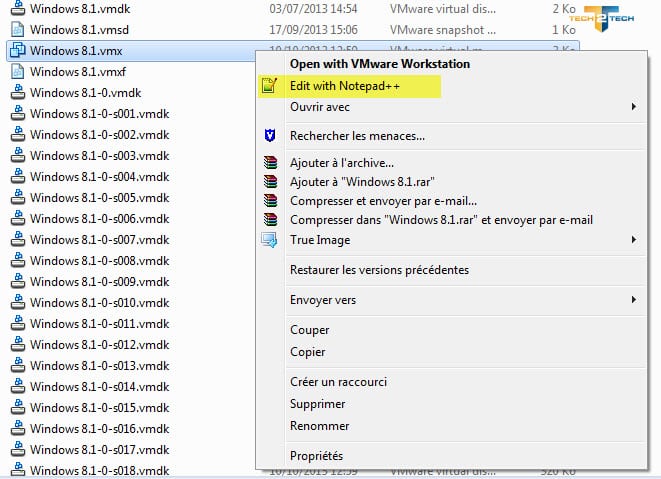The width and height of the screenshot is (661, 479).
Task: Click type text VMware snapshot ...
Action: point(443,30)
